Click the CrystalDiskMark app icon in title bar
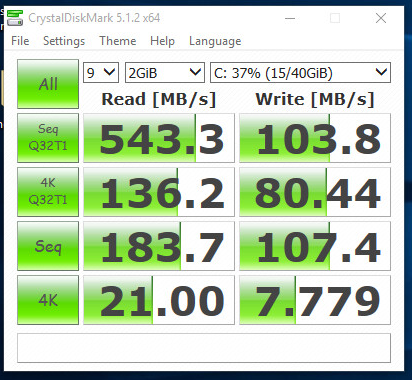The height and width of the screenshot is (380, 412). (x=15, y=18)
